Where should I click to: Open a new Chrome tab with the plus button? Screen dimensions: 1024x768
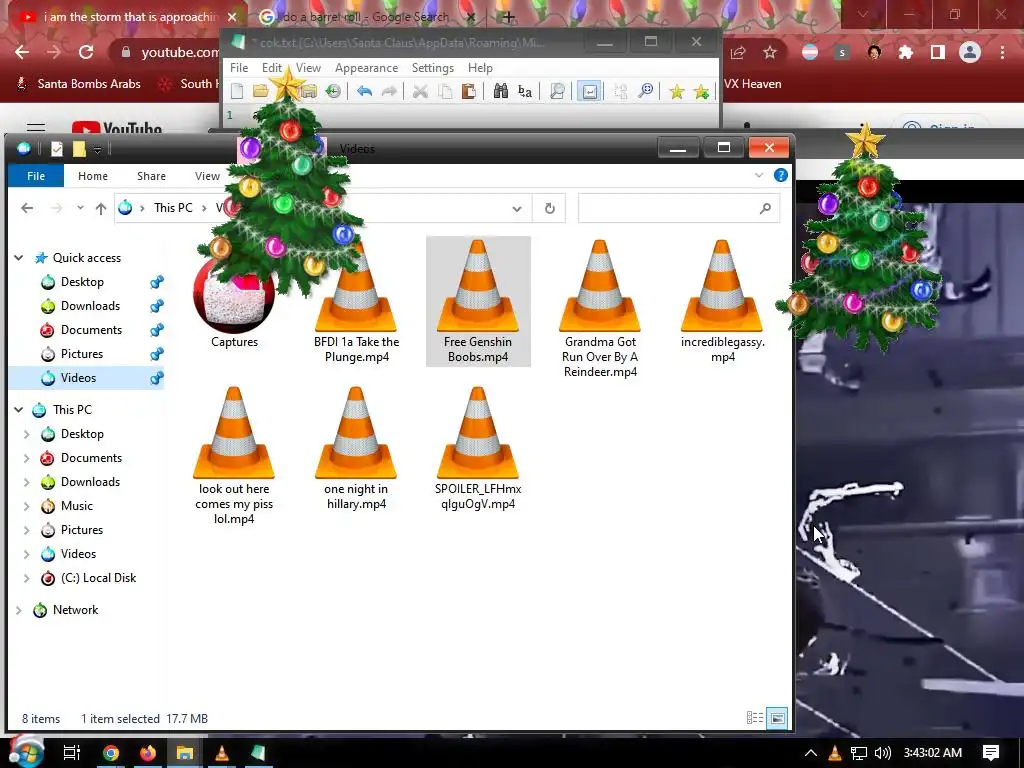tap(509, 17)
